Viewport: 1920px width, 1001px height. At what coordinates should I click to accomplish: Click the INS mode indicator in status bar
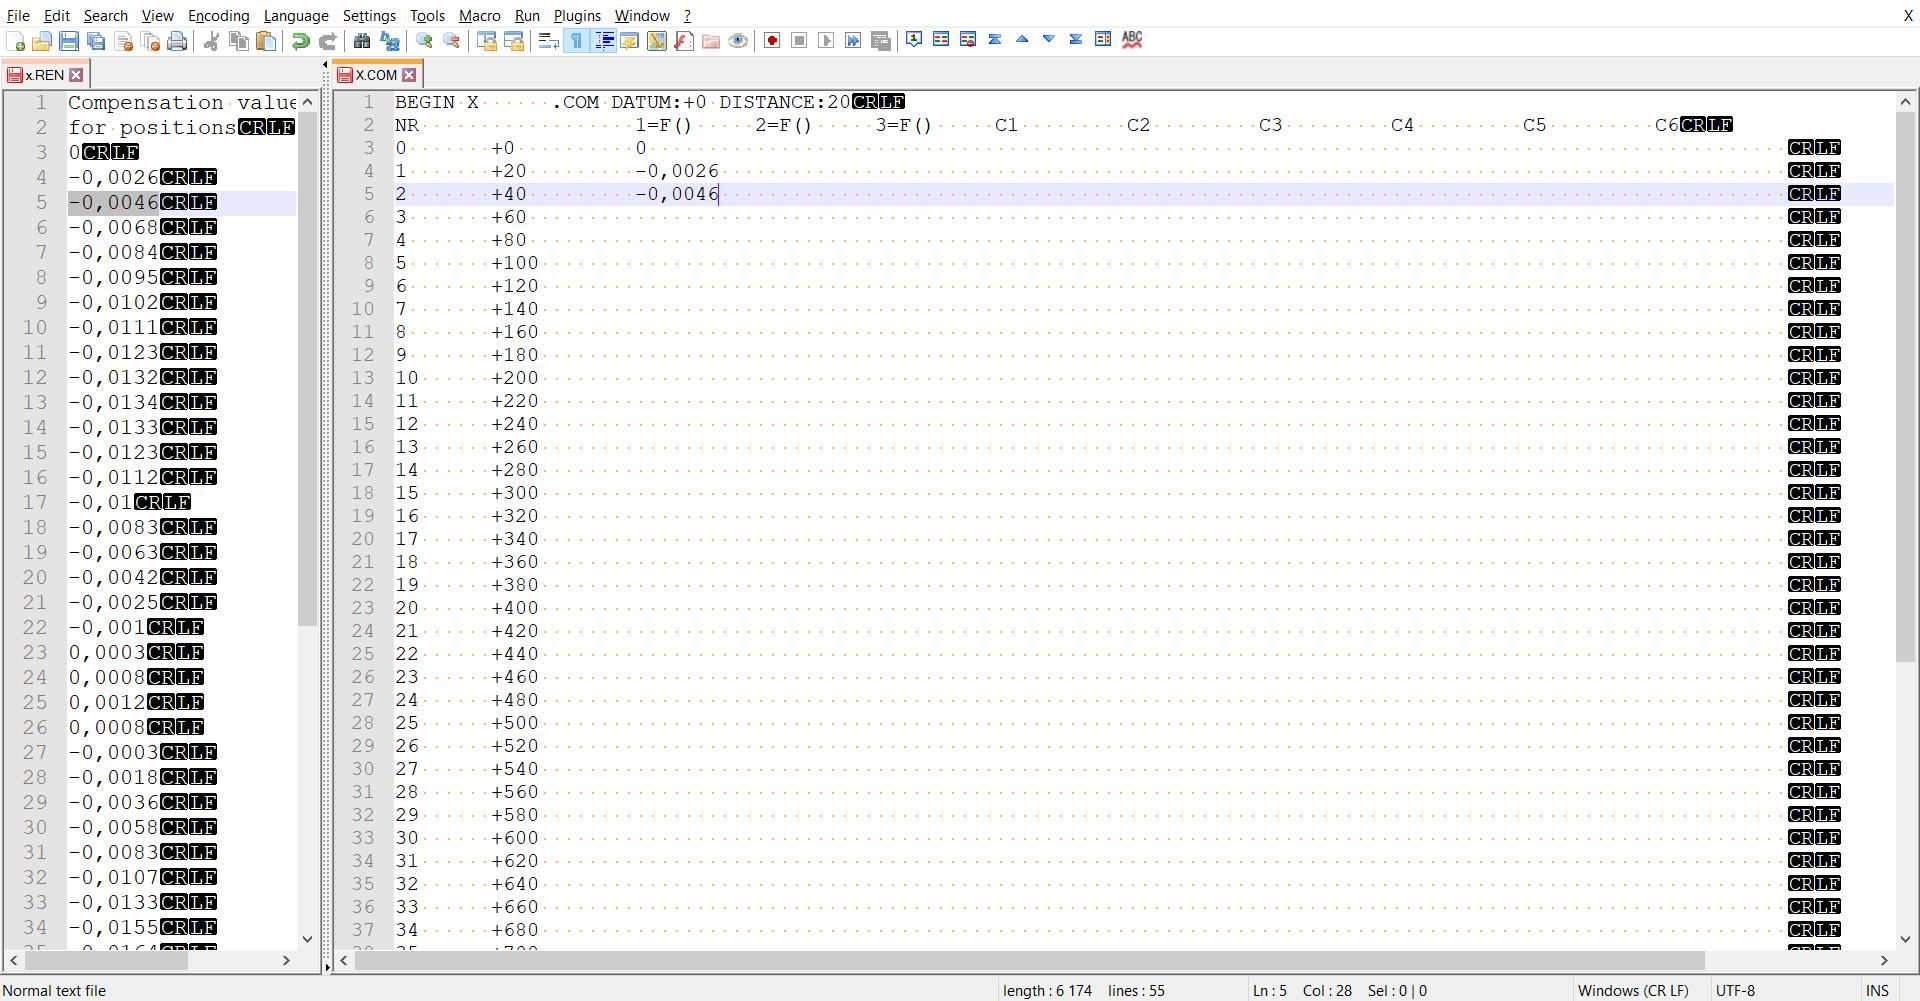pos(1877,990)
